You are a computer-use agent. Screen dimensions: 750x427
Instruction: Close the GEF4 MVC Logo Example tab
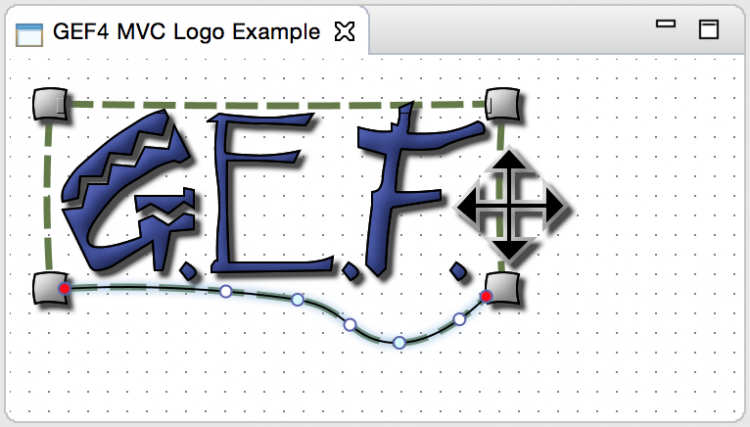point(344,32)
